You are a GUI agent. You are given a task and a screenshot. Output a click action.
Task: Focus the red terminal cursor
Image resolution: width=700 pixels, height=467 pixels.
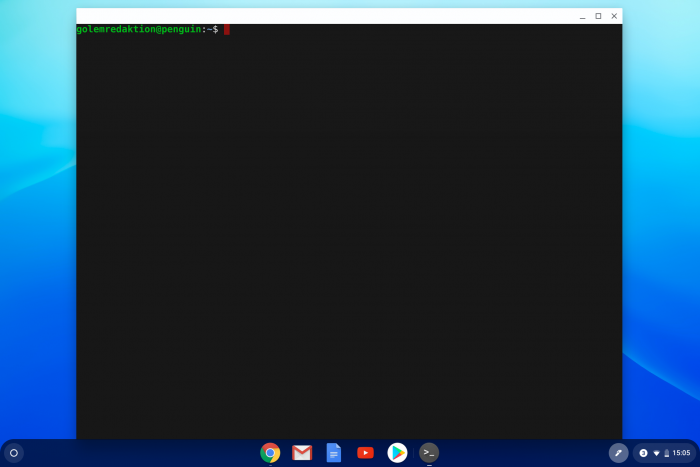coord(227,29)
